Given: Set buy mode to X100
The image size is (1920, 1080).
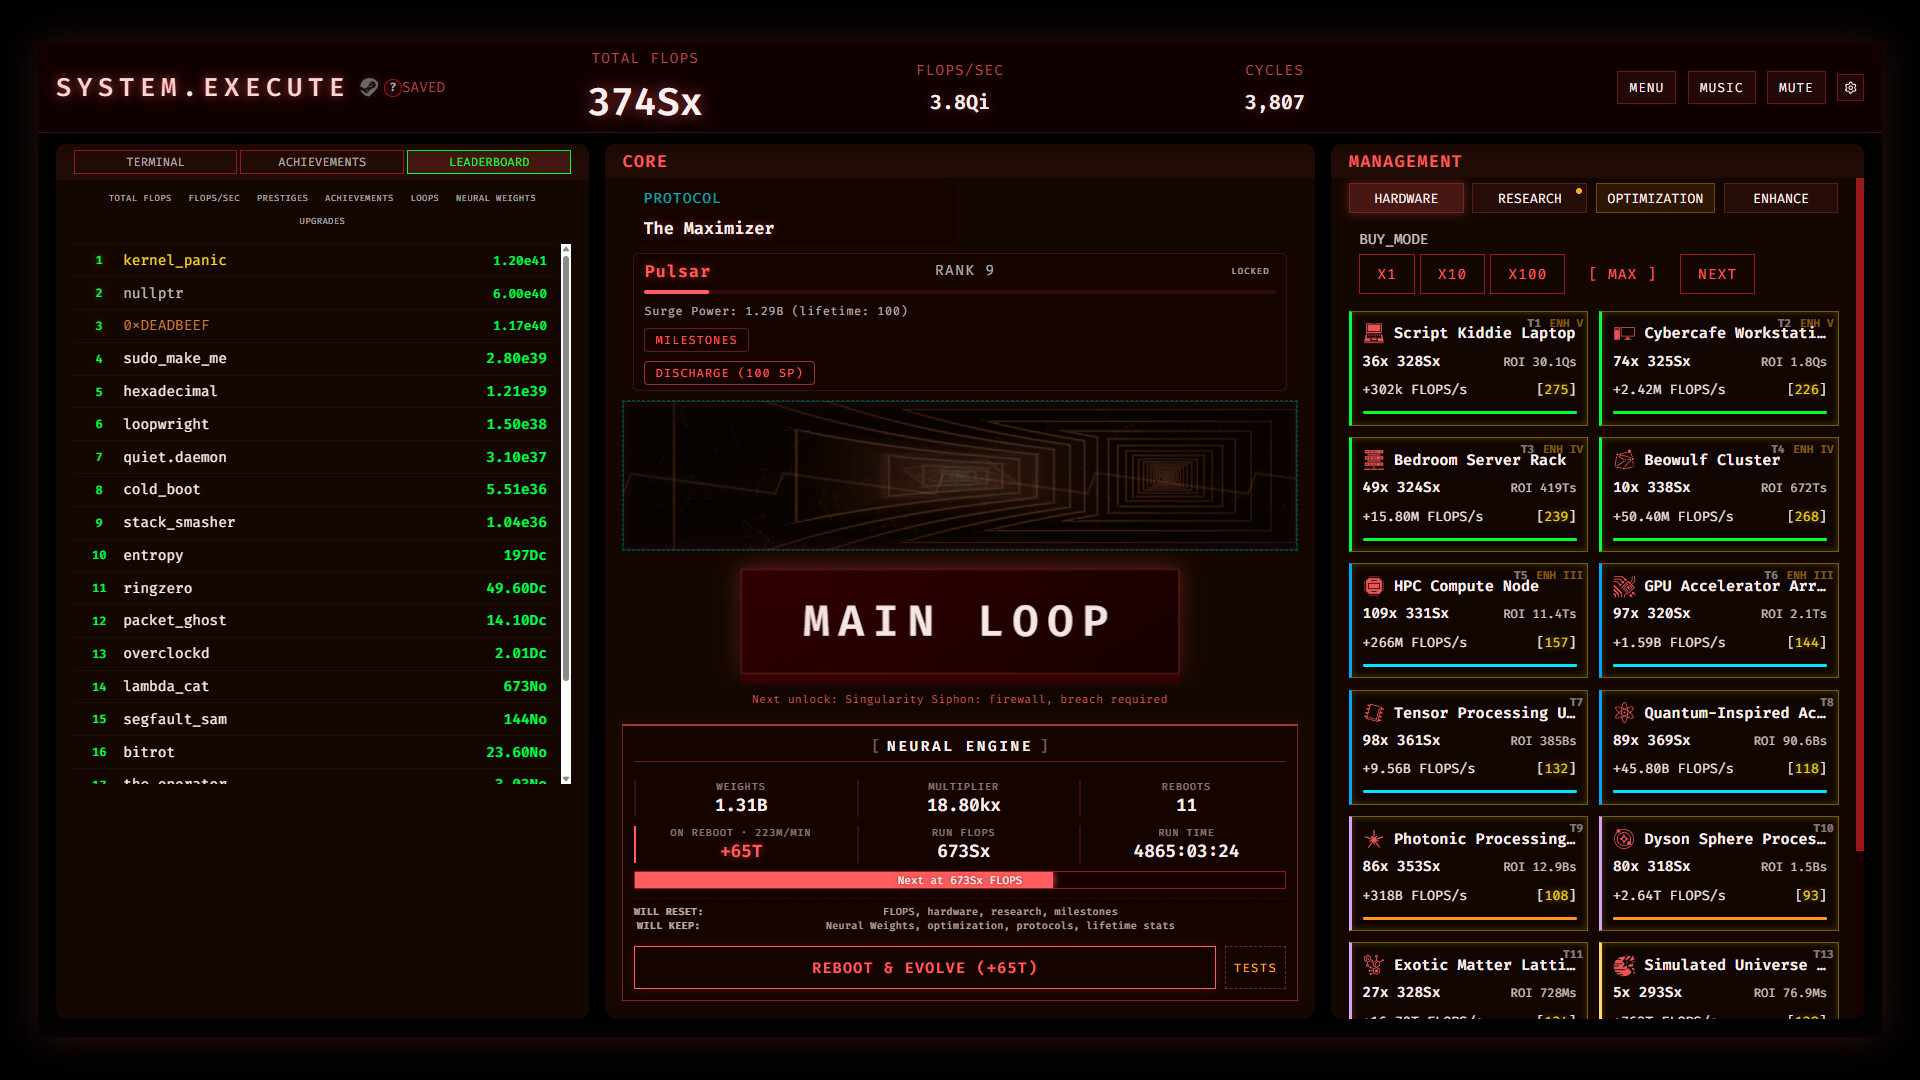Looking at the screenshot, I should pos(1527,274).
